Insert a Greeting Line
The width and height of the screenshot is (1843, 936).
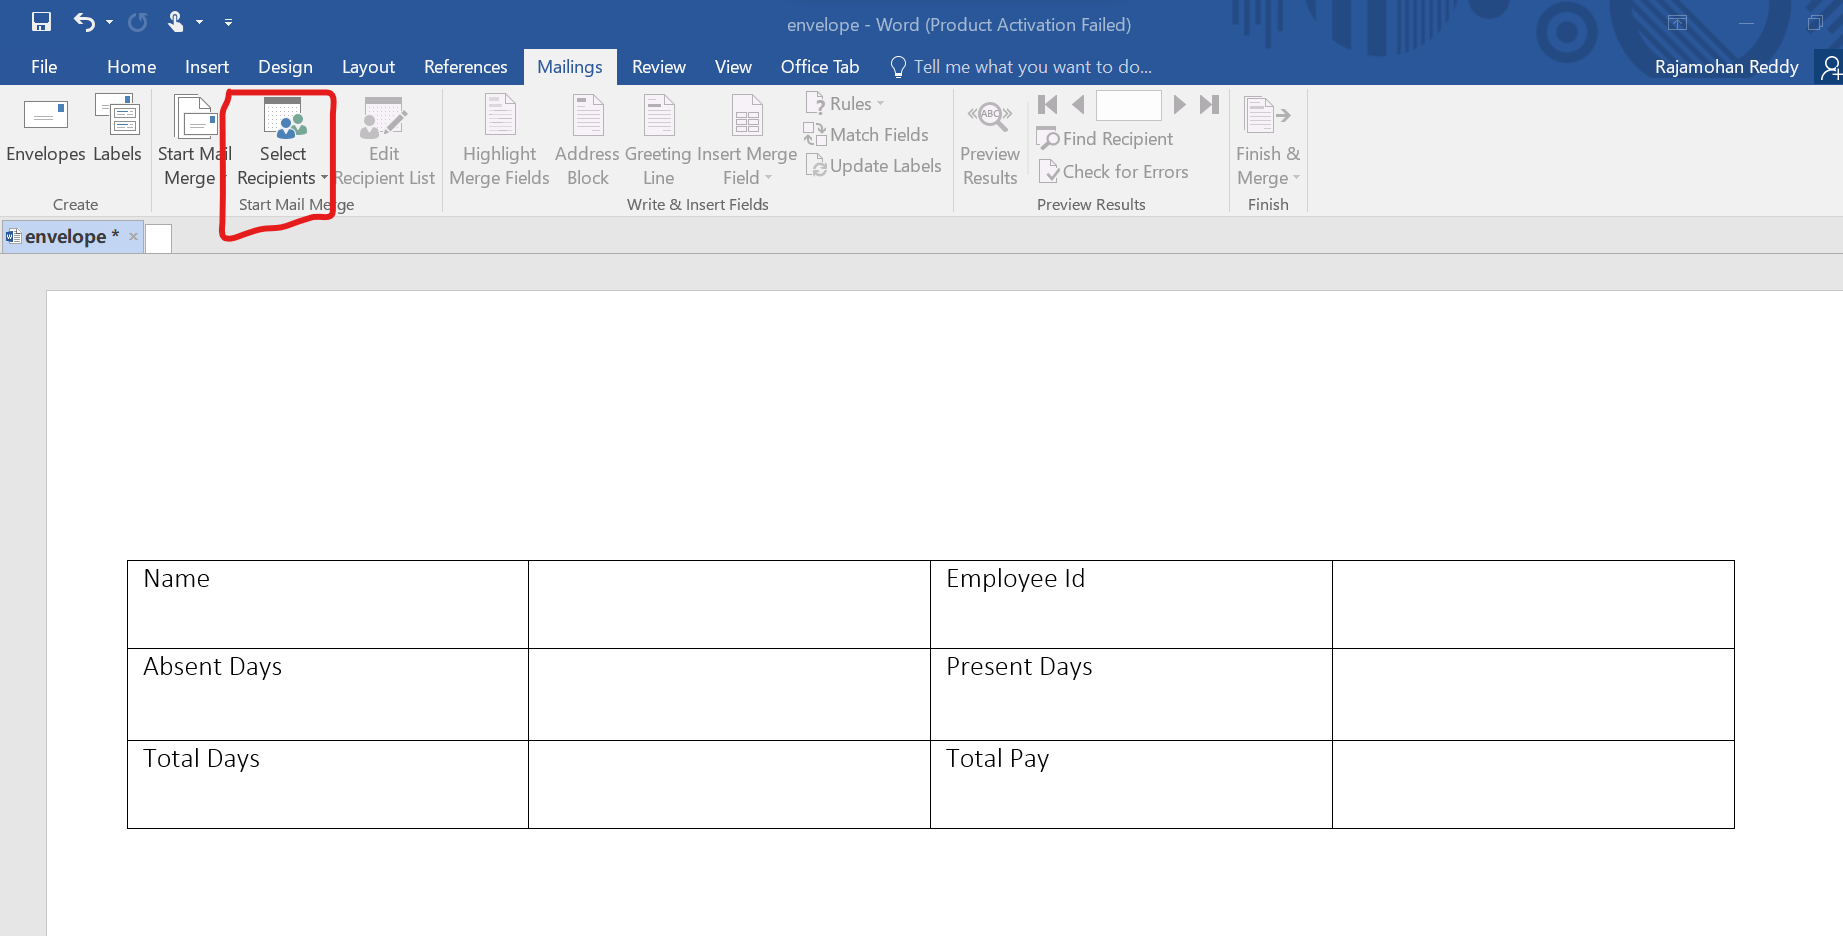pos(658,140)
